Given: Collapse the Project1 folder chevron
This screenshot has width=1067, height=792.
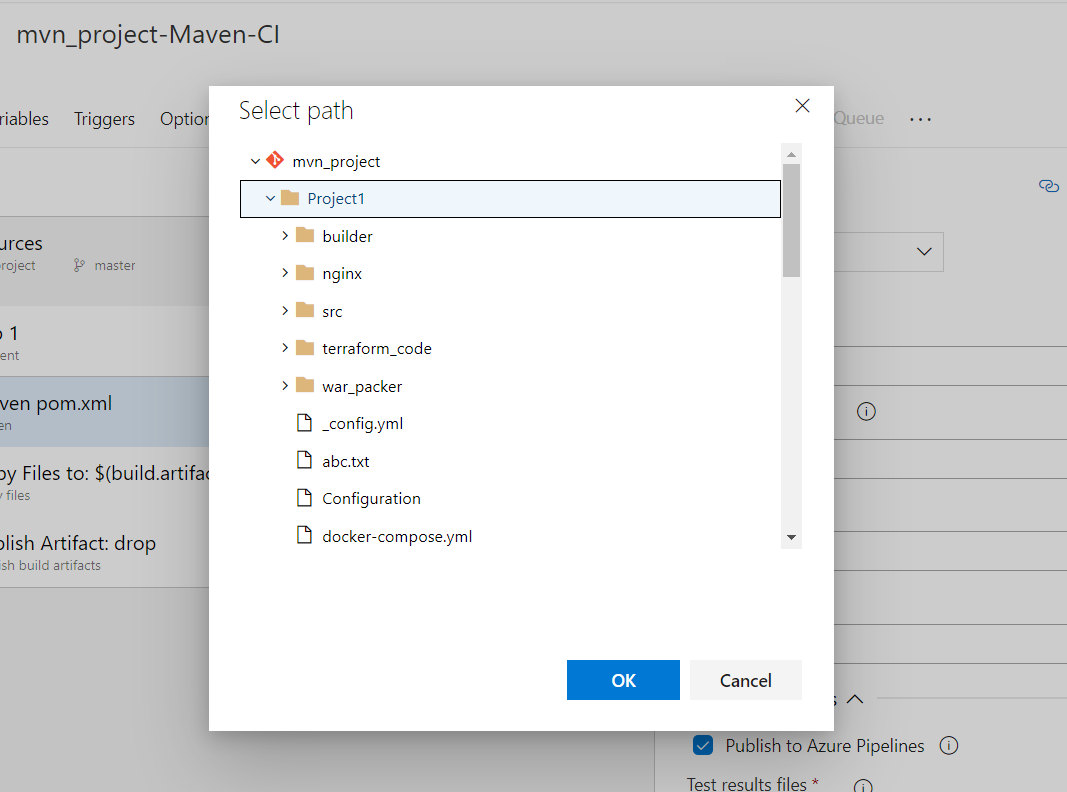Looking at the screenshot, I should click(x=270, y=198).
